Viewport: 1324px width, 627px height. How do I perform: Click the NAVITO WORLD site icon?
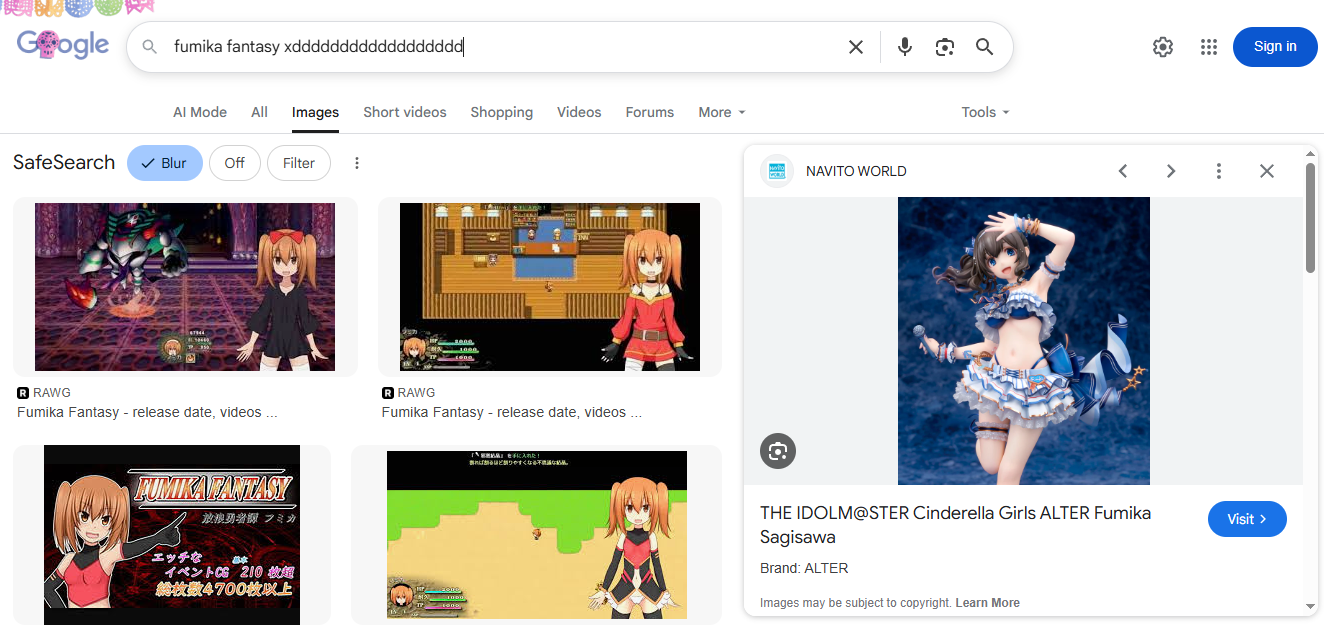tap(777, 171)
